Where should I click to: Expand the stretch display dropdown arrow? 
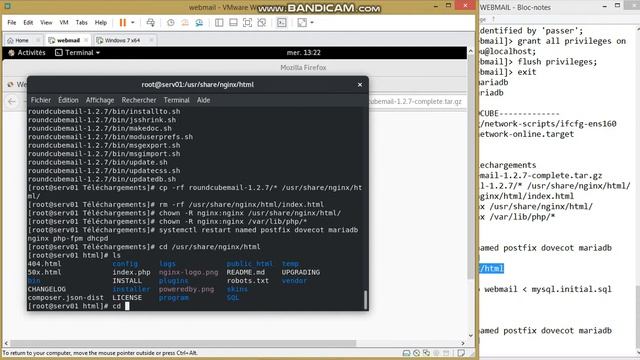pos(312,22)
